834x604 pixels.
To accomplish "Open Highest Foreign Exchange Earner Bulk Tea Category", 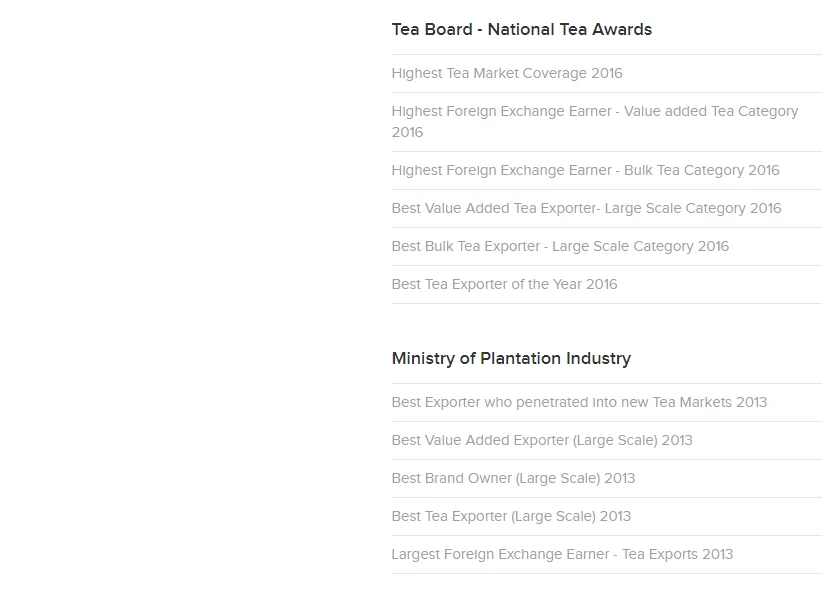I will point(585,170).
